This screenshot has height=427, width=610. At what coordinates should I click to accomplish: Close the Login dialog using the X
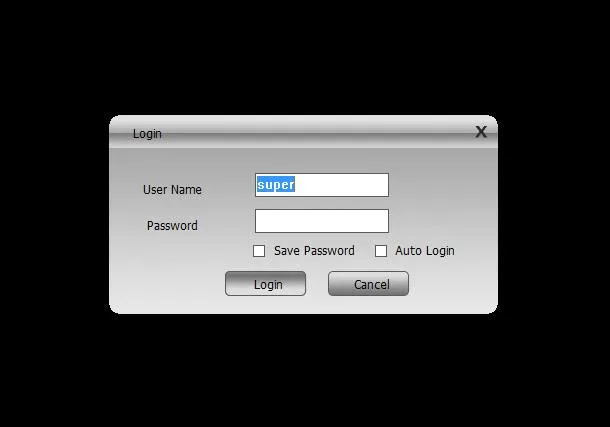(481, 132)
